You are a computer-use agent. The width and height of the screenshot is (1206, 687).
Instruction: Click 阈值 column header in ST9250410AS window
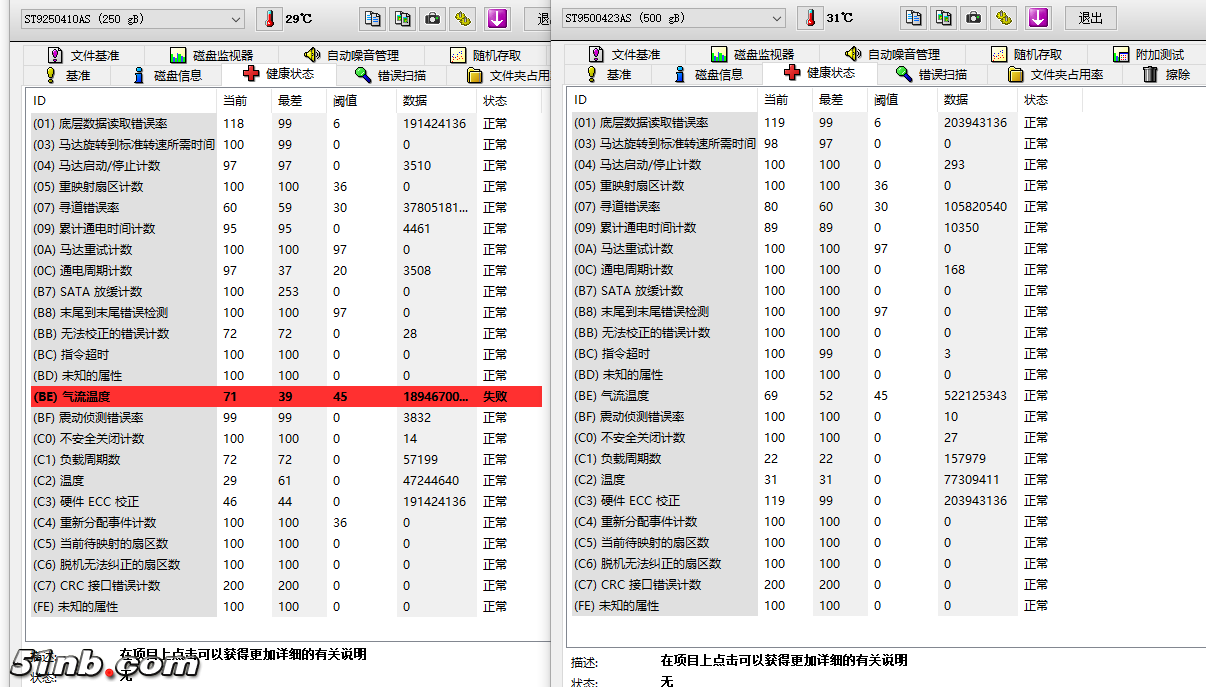tap(345, 100)
